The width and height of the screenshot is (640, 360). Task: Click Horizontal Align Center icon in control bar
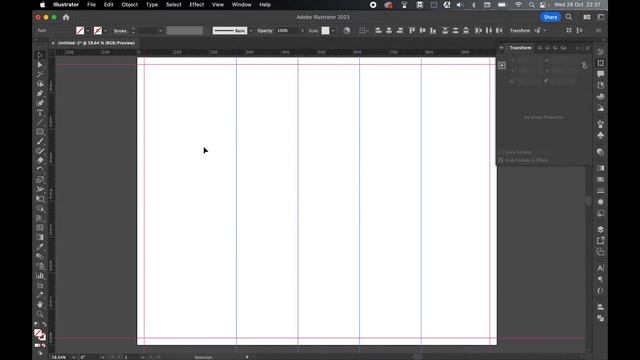point(389,31)
